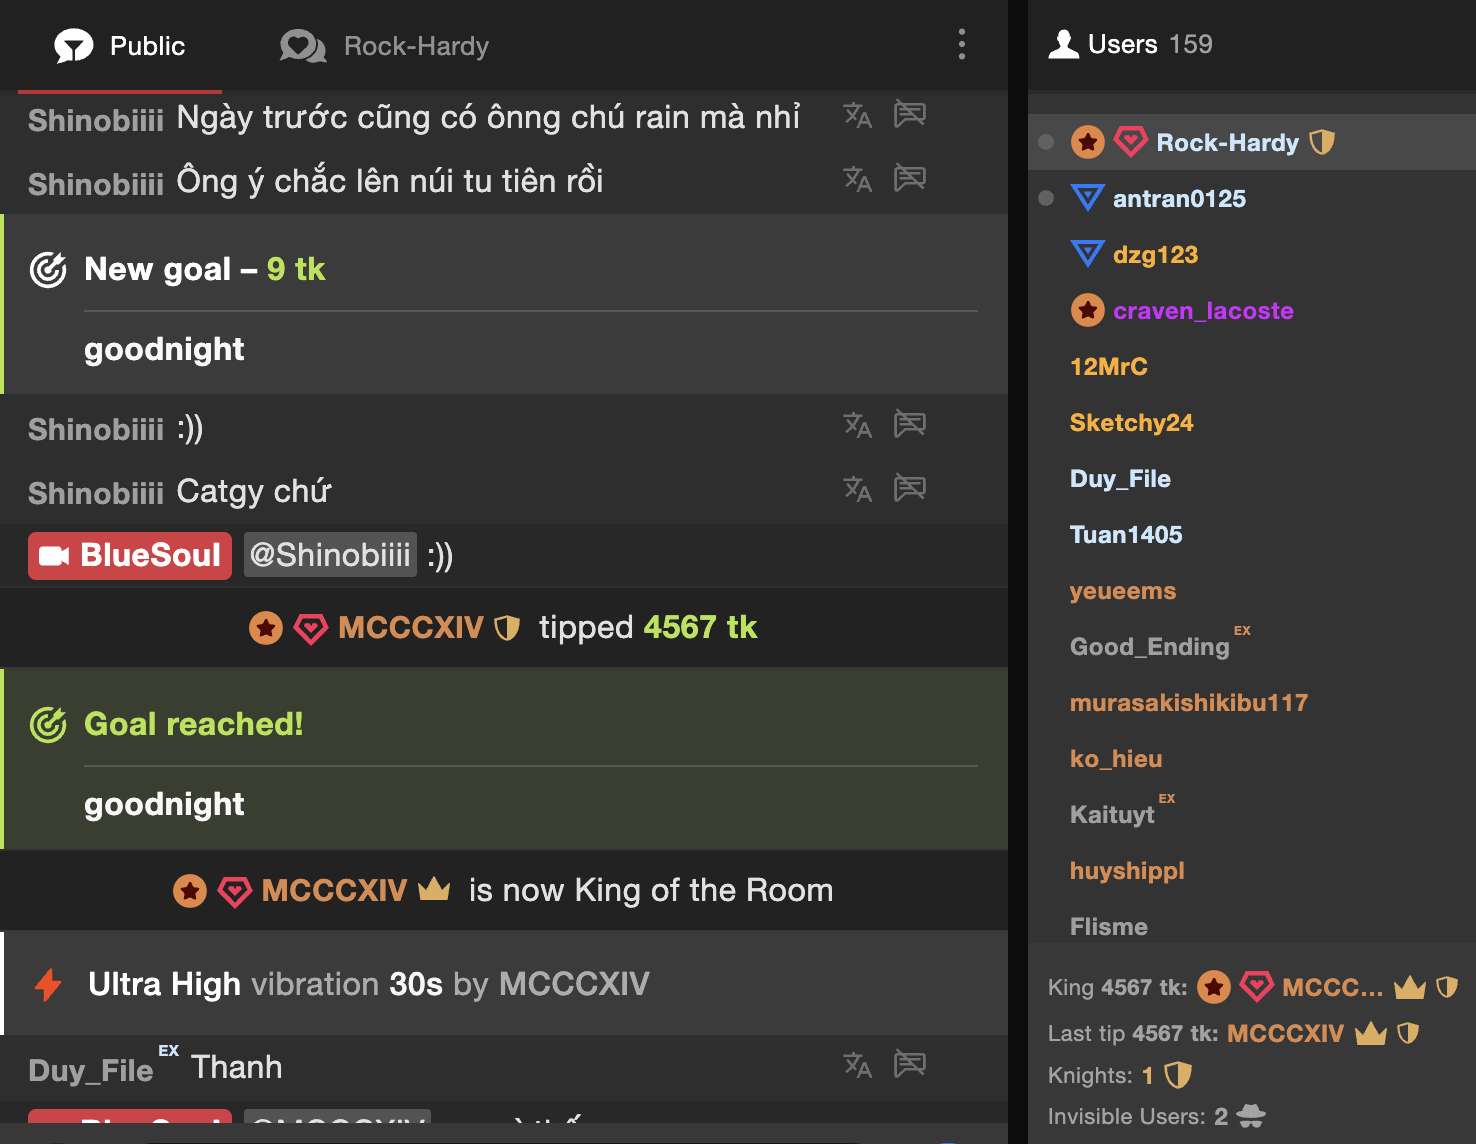Translate the "Catgy chứ" message
Image resolution: width=1476 pixels, height=1144 pixels.
(857, 489)
